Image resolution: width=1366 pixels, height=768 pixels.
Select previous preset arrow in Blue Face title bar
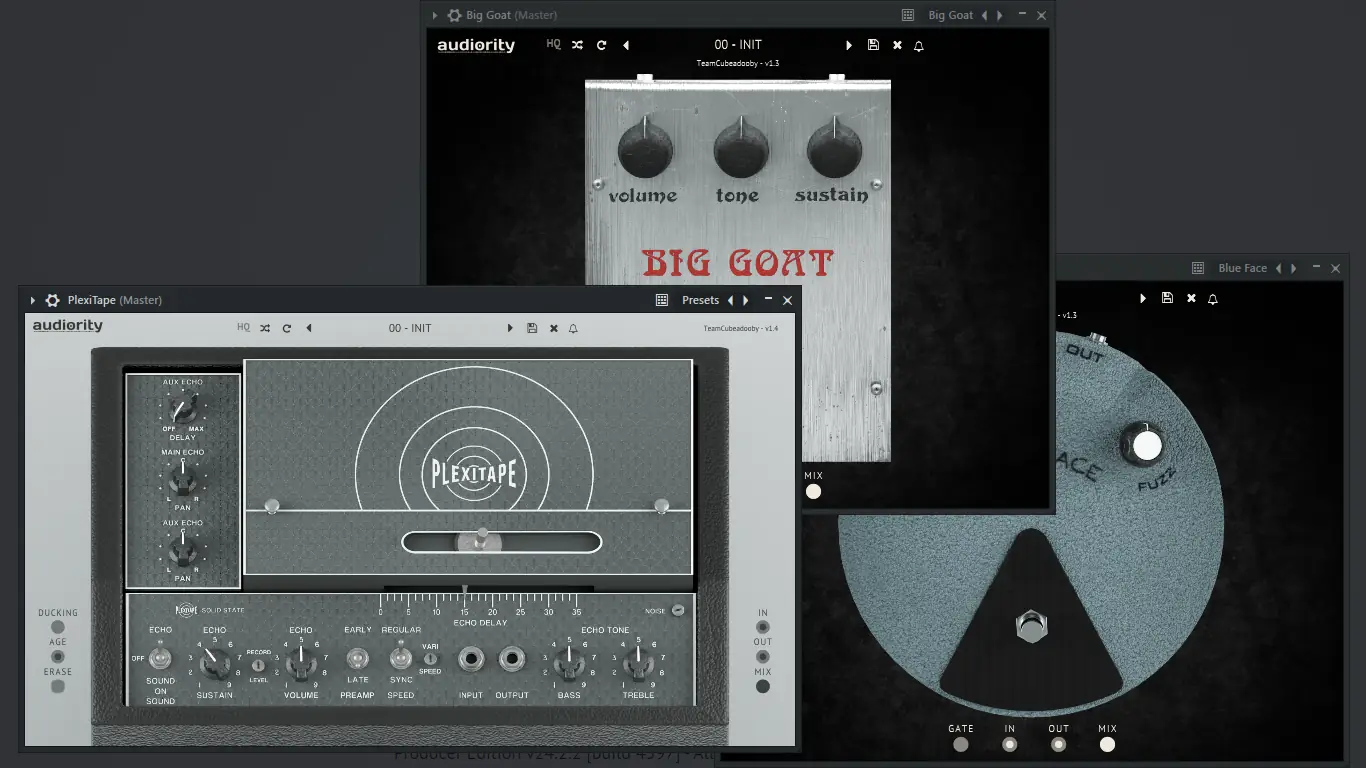click(1278, 268)
